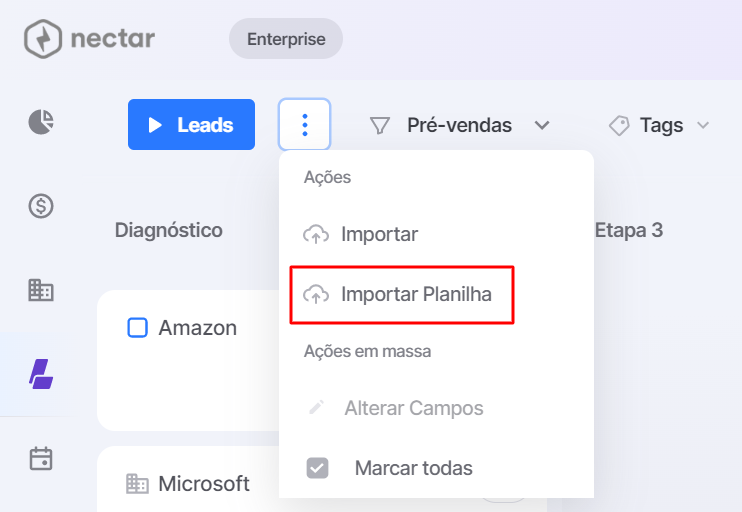The image size is (742, 512).
Task: Tick the Amazon card checkbox
Action: 138,327
